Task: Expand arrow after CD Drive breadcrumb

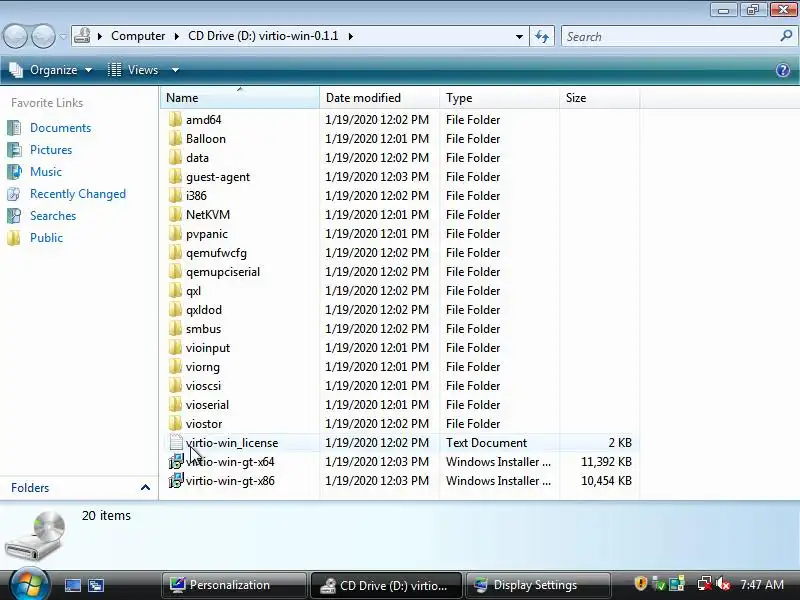Action: [351, 36]
